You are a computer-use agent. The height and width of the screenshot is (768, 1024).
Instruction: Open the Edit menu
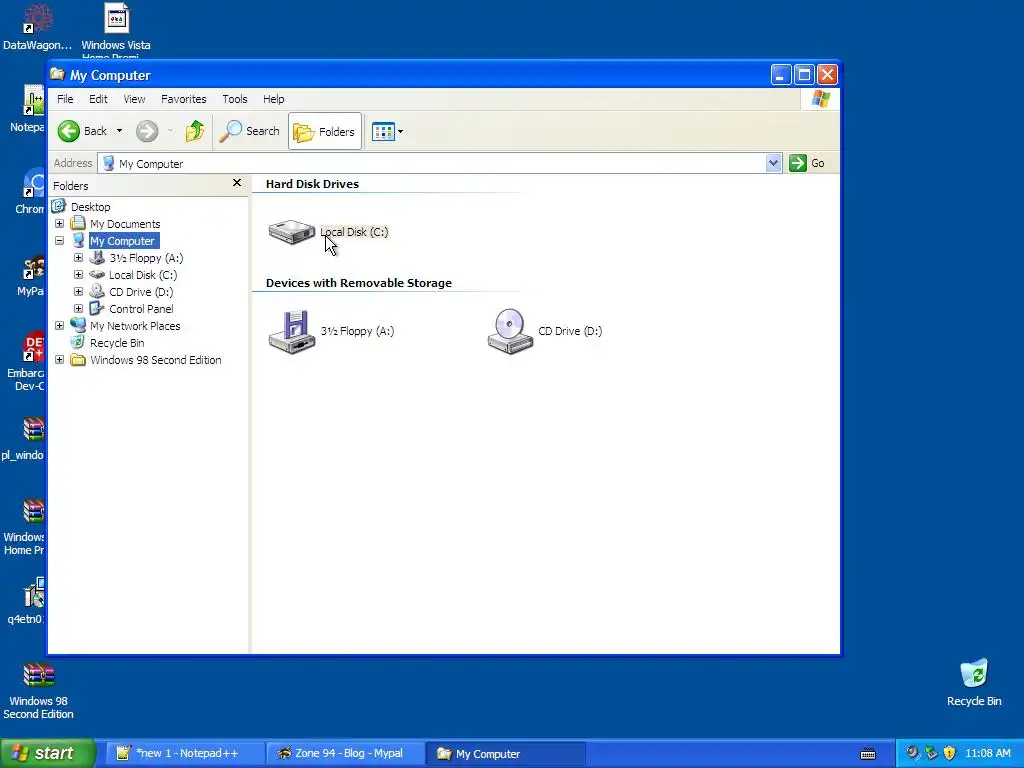pyautogui.click(x=98, y=99)
